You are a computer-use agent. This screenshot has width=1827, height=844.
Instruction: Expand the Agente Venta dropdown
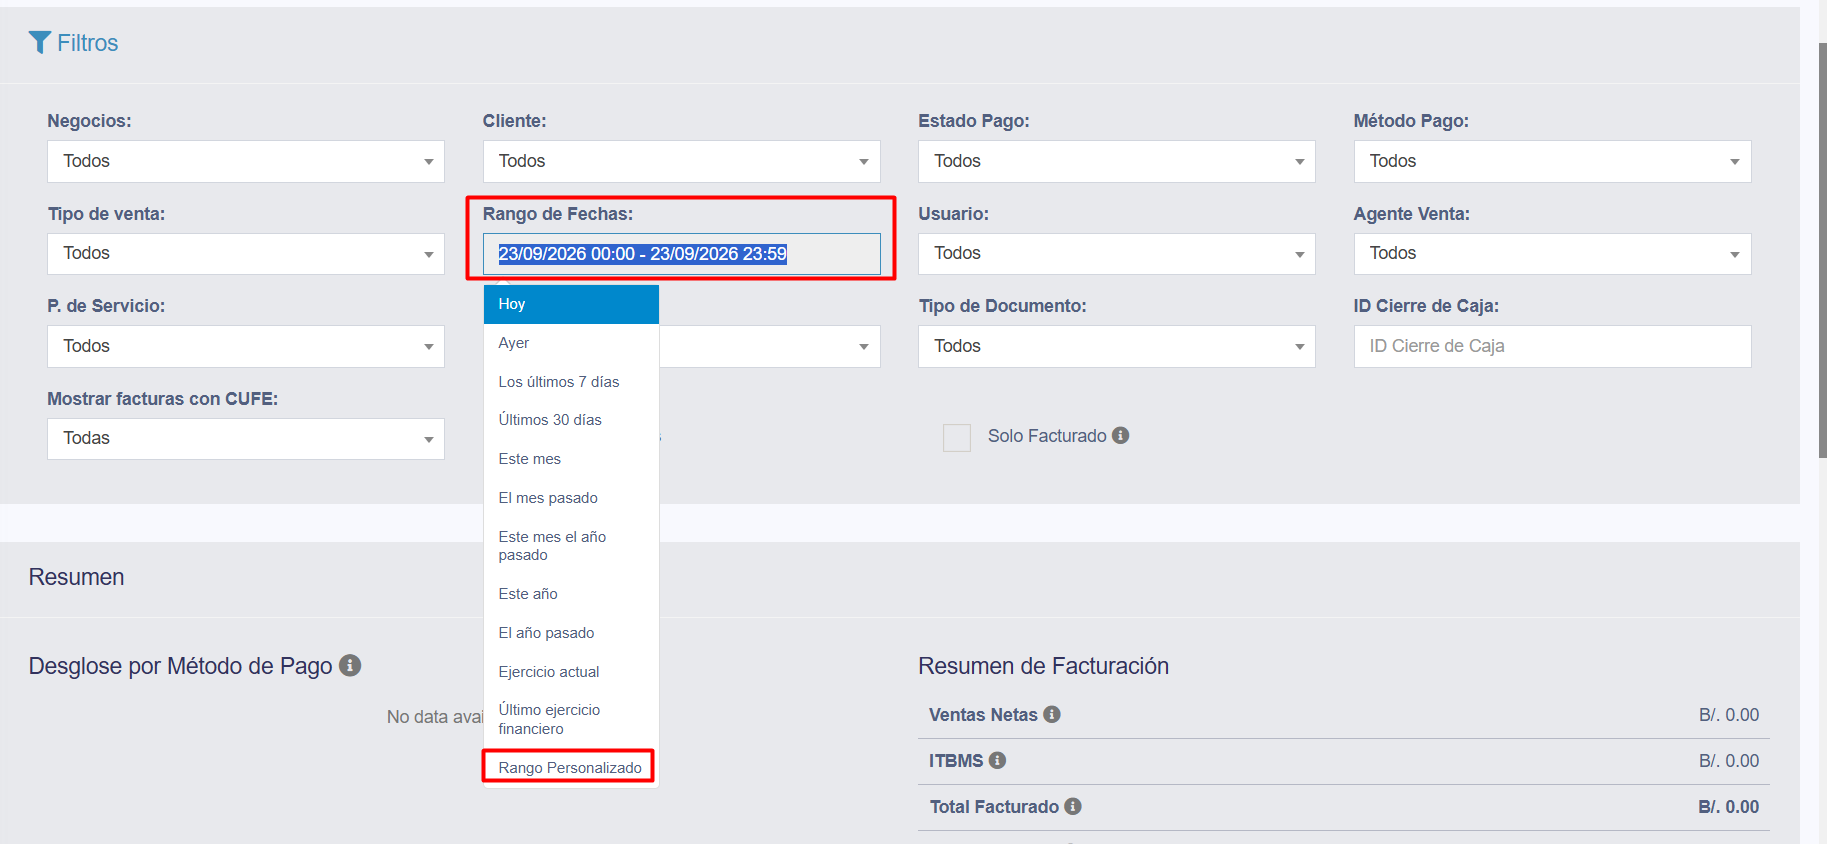click(x=1552, y=253)
